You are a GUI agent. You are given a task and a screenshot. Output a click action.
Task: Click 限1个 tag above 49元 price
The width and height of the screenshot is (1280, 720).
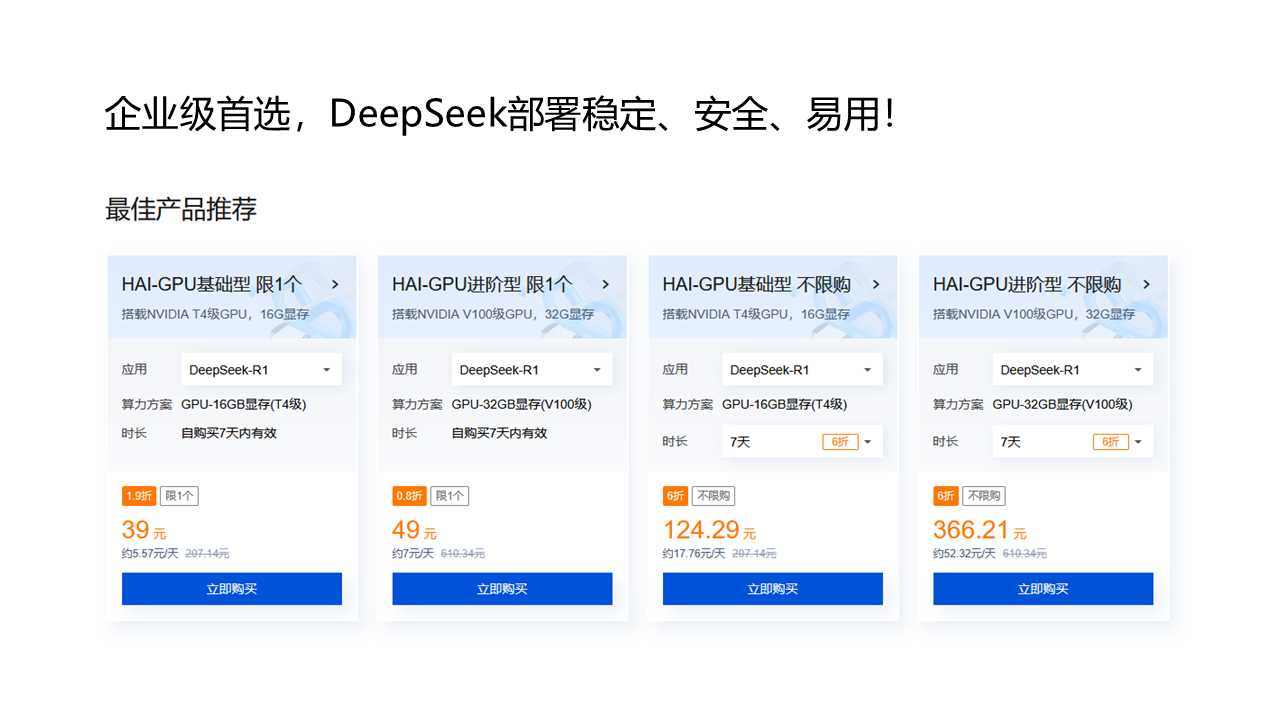(x=450, y=496)
